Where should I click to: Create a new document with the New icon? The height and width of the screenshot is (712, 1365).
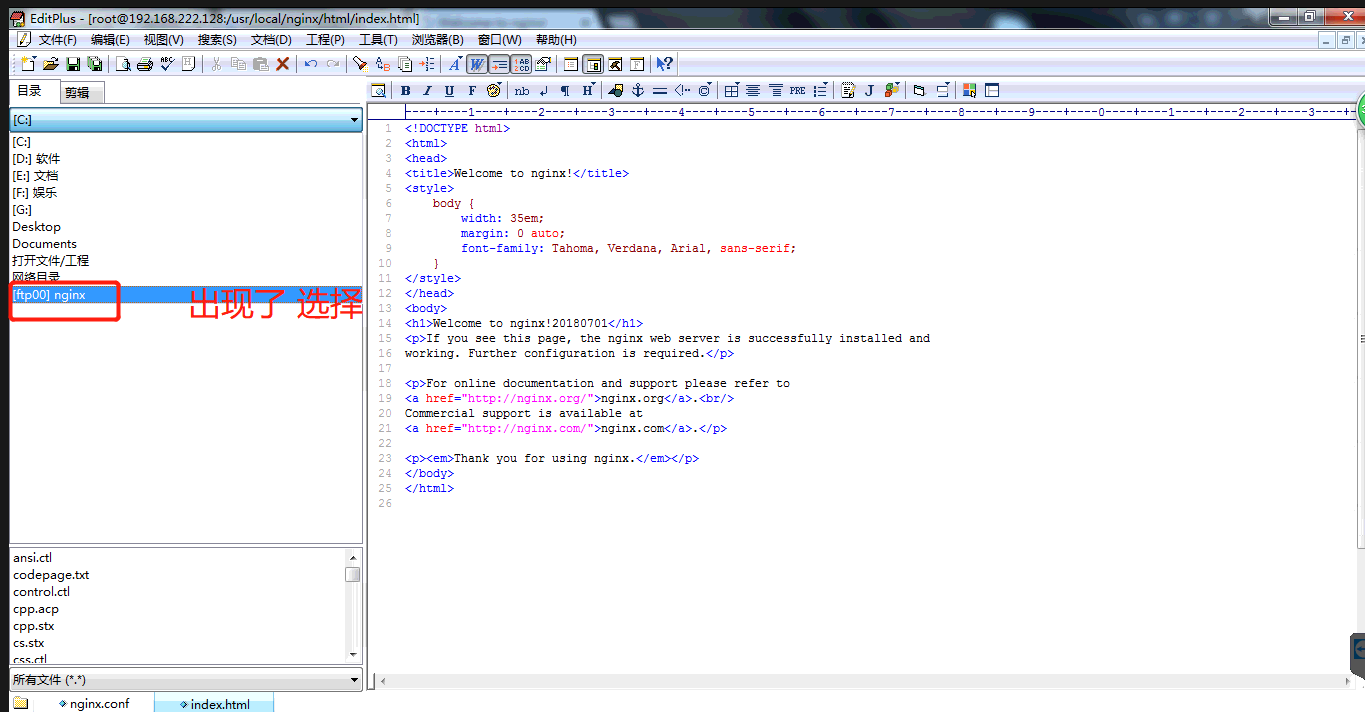click(x=28, y=64)
